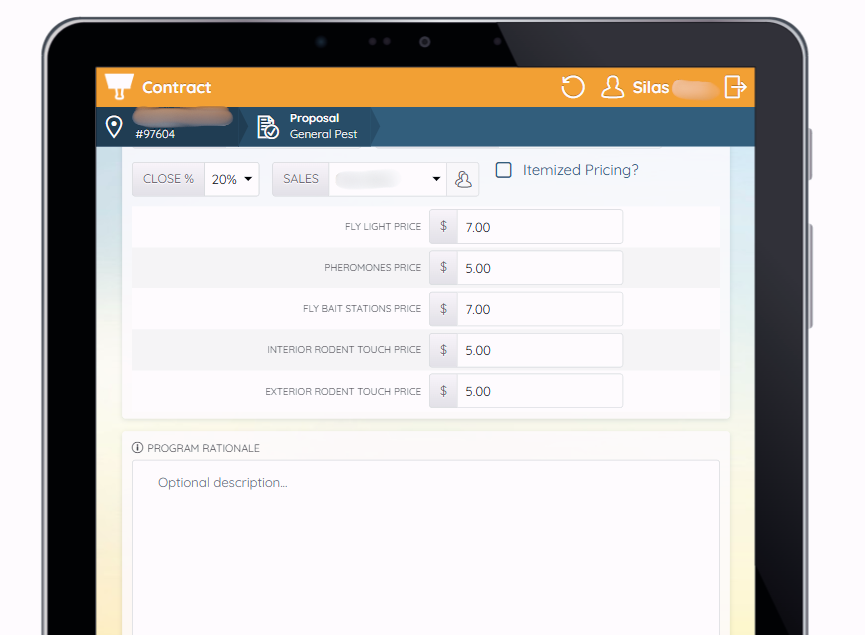Viewport: 865px width, 635px height.
Task: Click the Fly Light Price input field
Action: pyautogui.click(x=540, y=227)
